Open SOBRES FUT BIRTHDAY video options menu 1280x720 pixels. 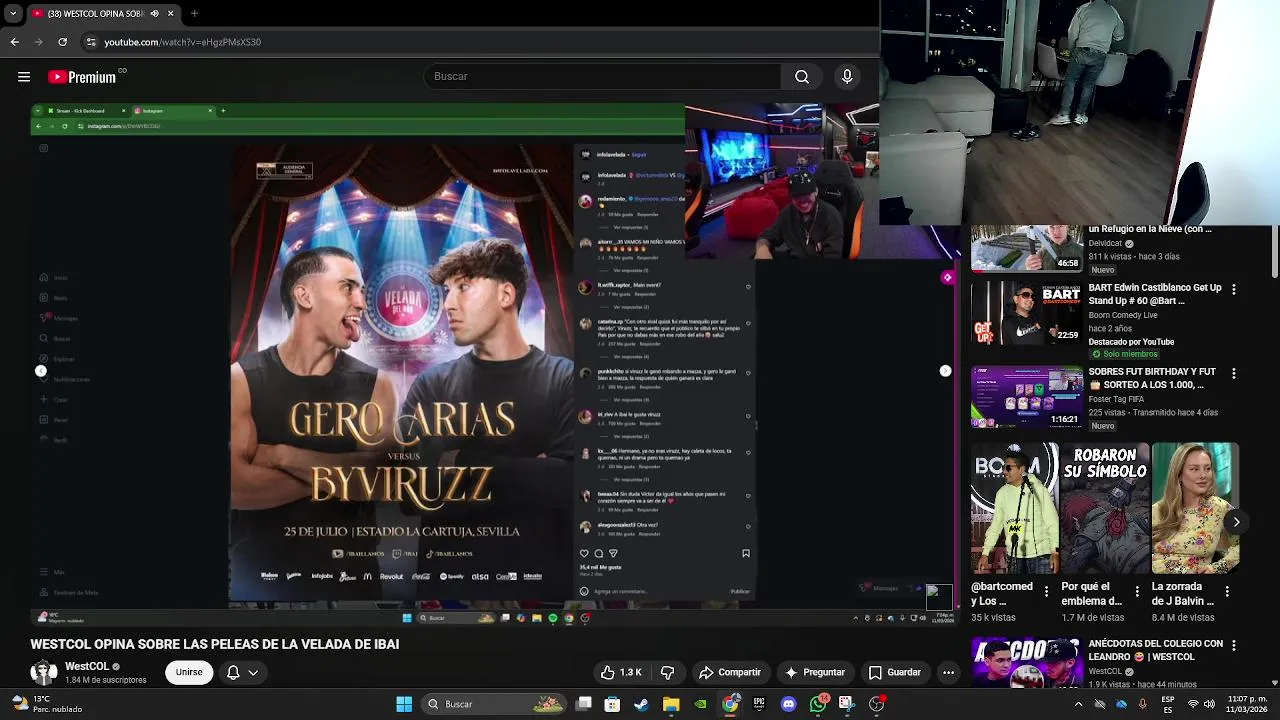[1234, 374]
